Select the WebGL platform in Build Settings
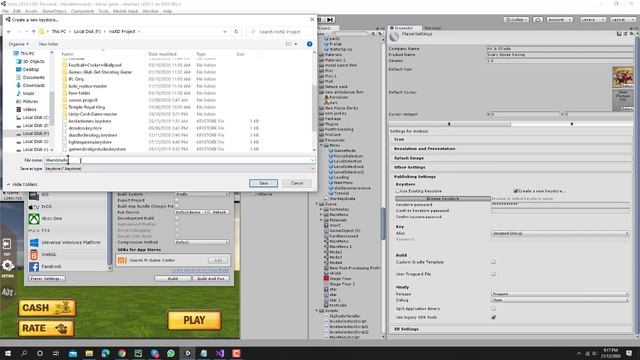 coord(49,254)
